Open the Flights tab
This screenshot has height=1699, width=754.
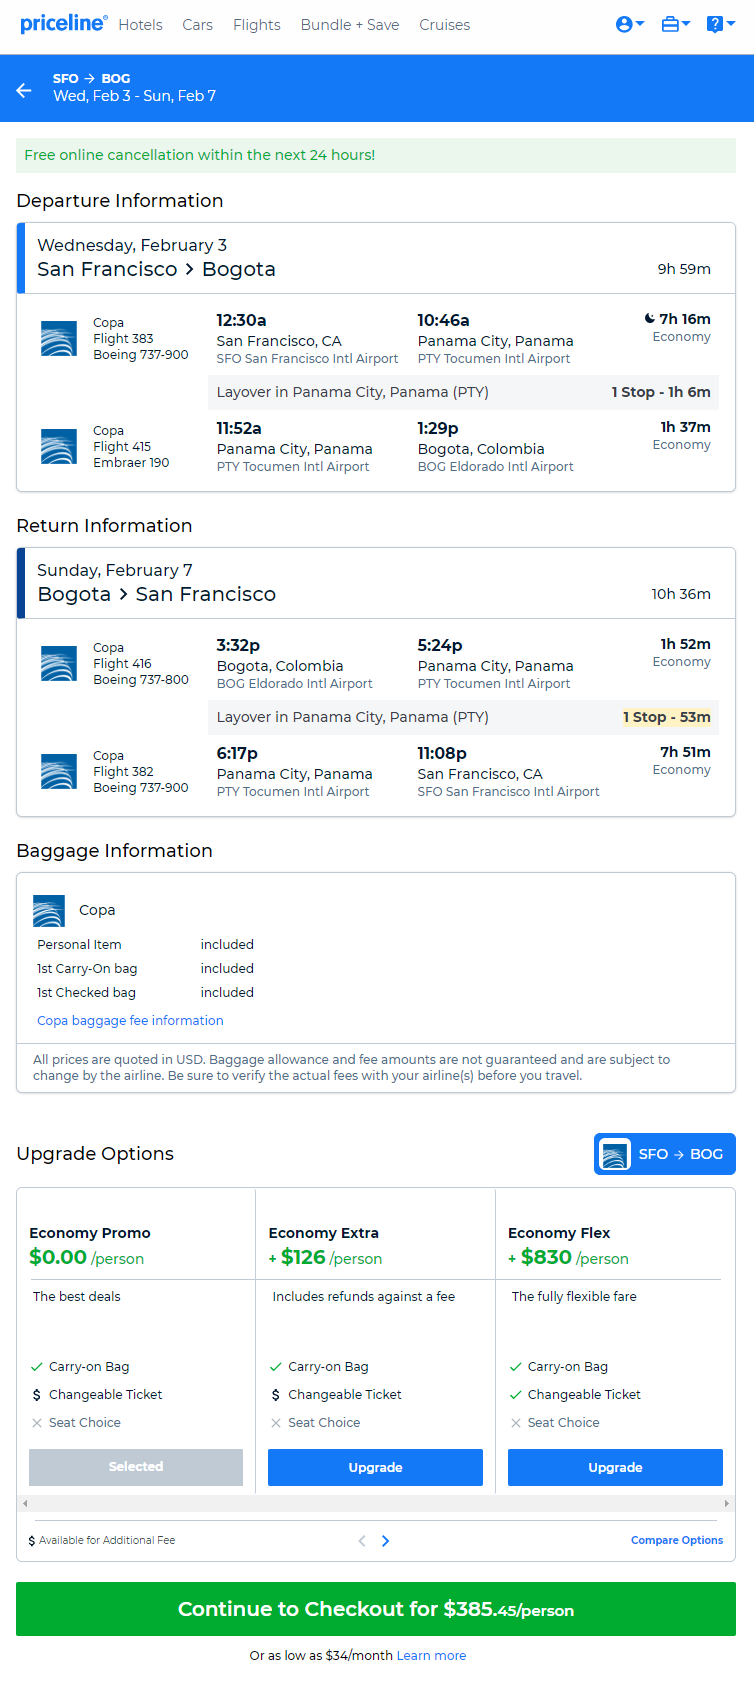(257, 25)
